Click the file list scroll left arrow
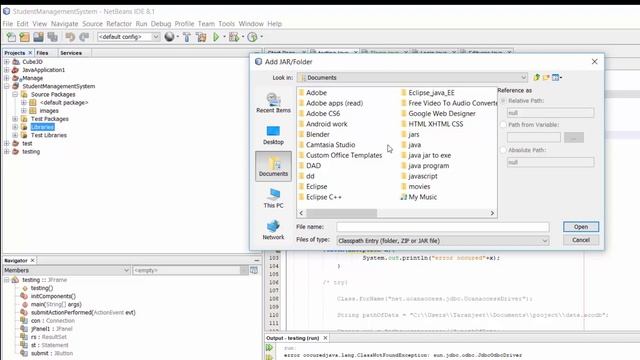Screen dimensions: 640x360 click(x=301, y=213)
